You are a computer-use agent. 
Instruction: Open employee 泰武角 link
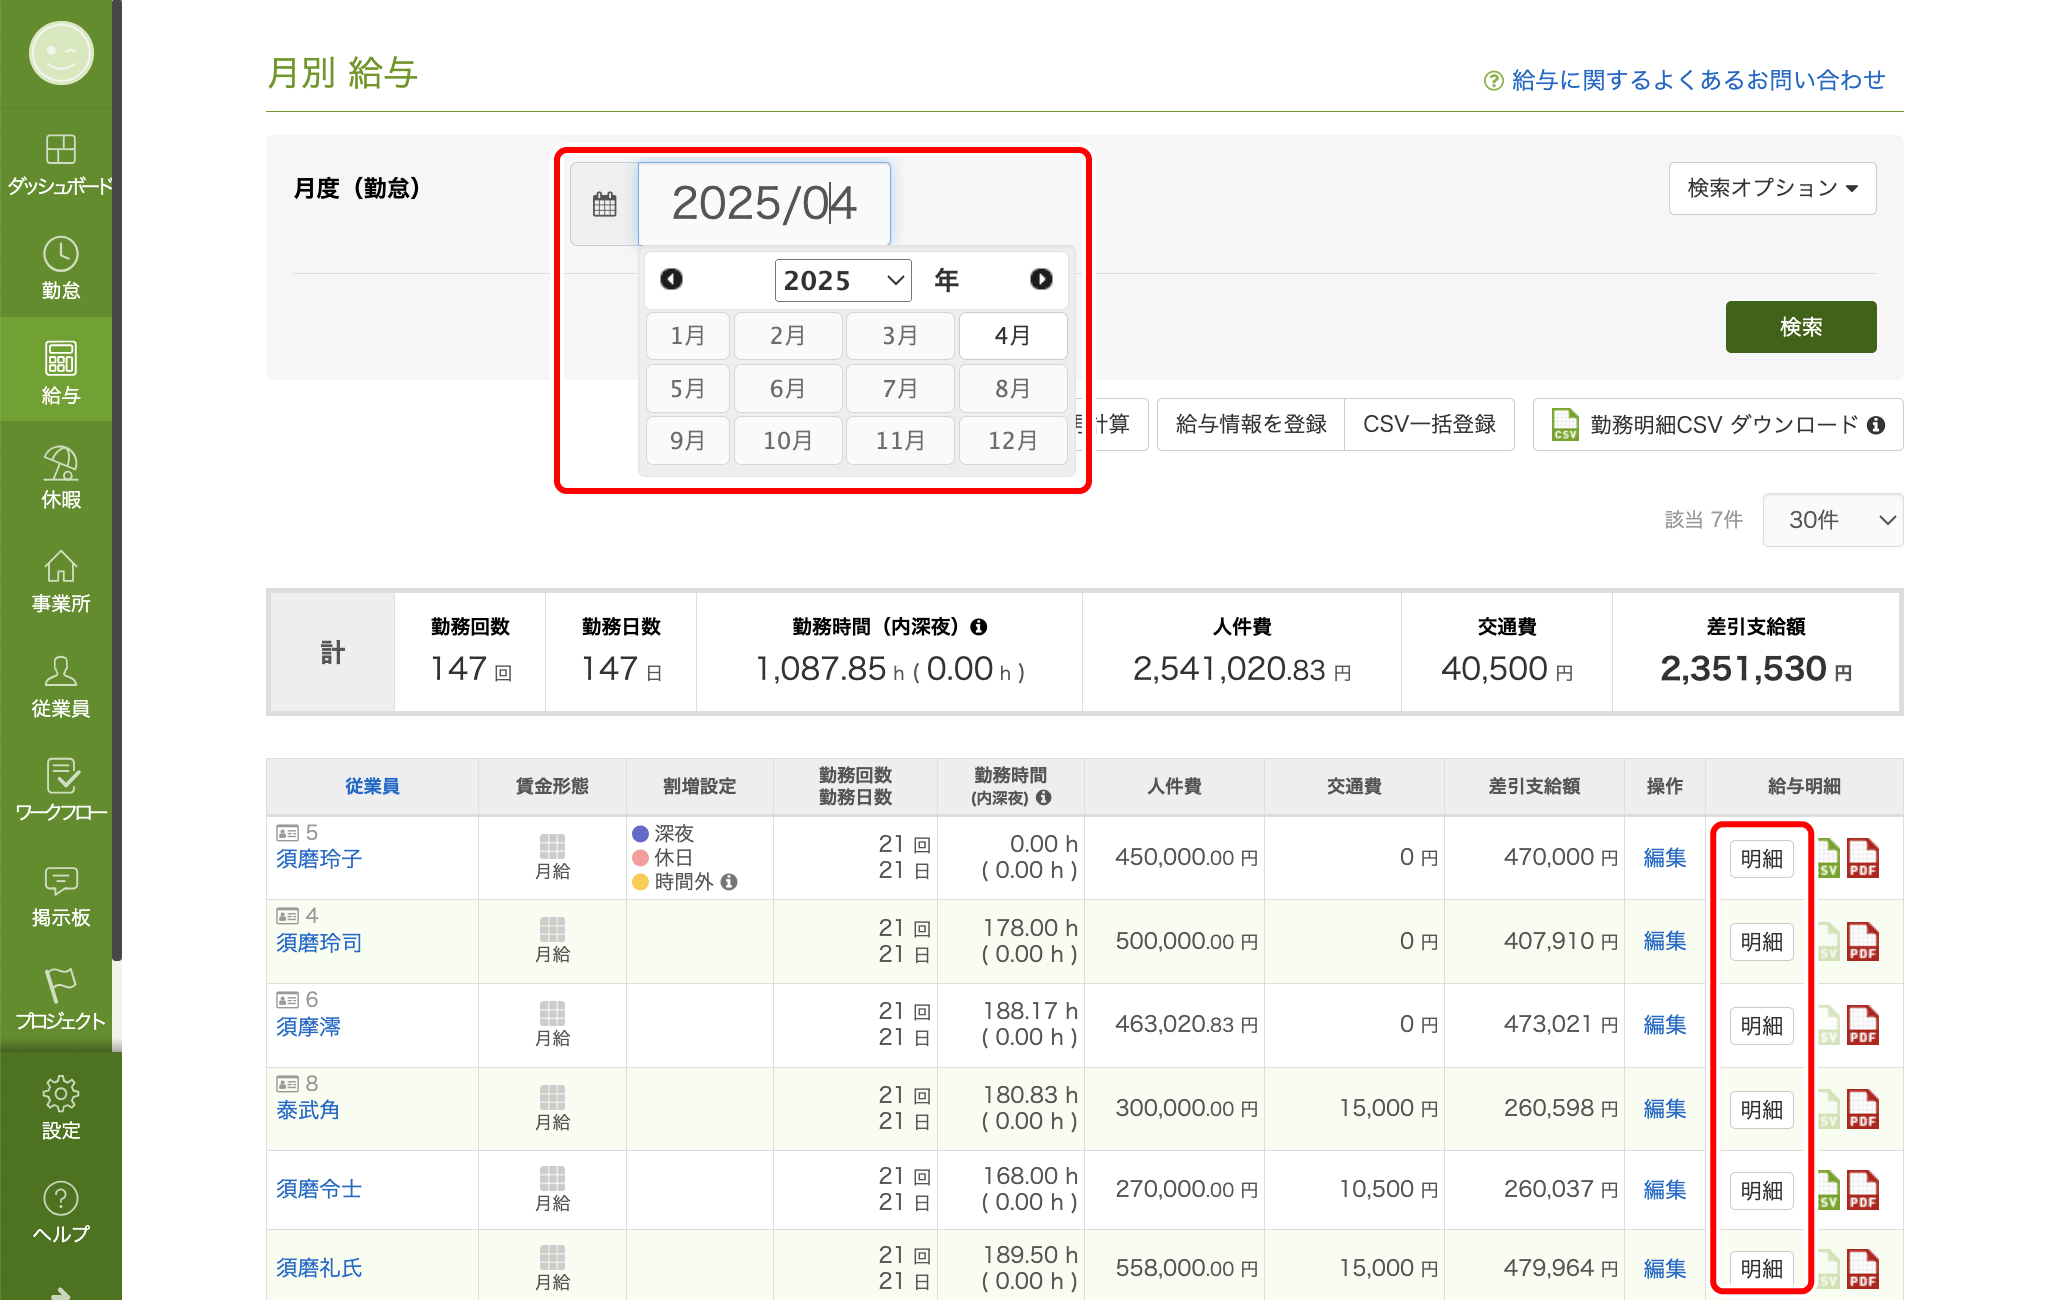pos(308,1110)
